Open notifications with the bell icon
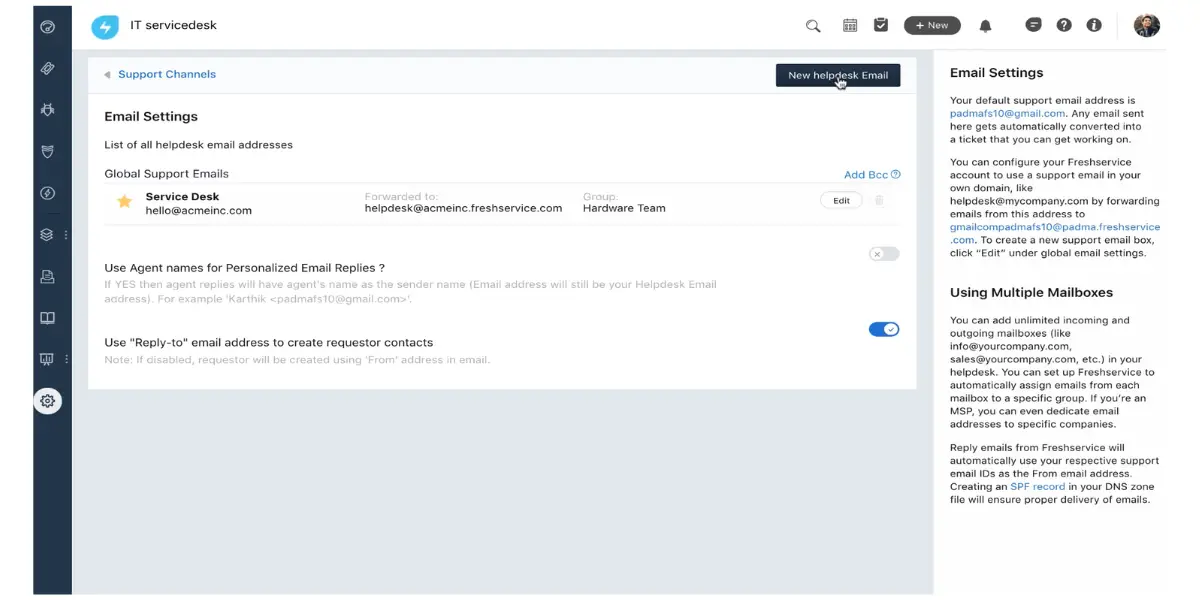This screenshot has width=1200, height=600. click(985, 26)
